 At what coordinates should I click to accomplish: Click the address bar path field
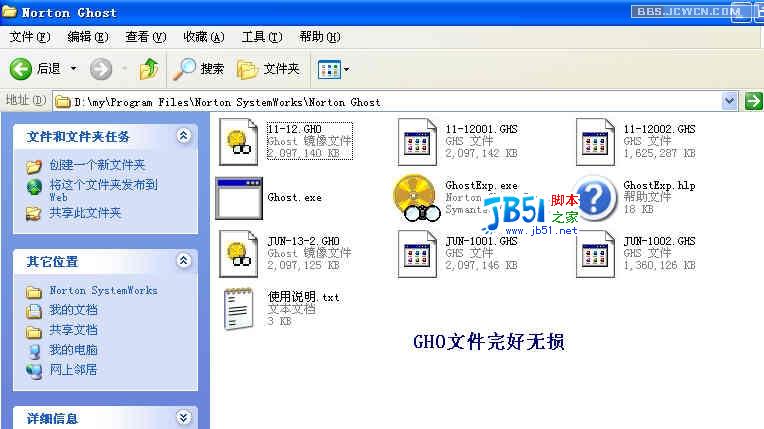387,101
